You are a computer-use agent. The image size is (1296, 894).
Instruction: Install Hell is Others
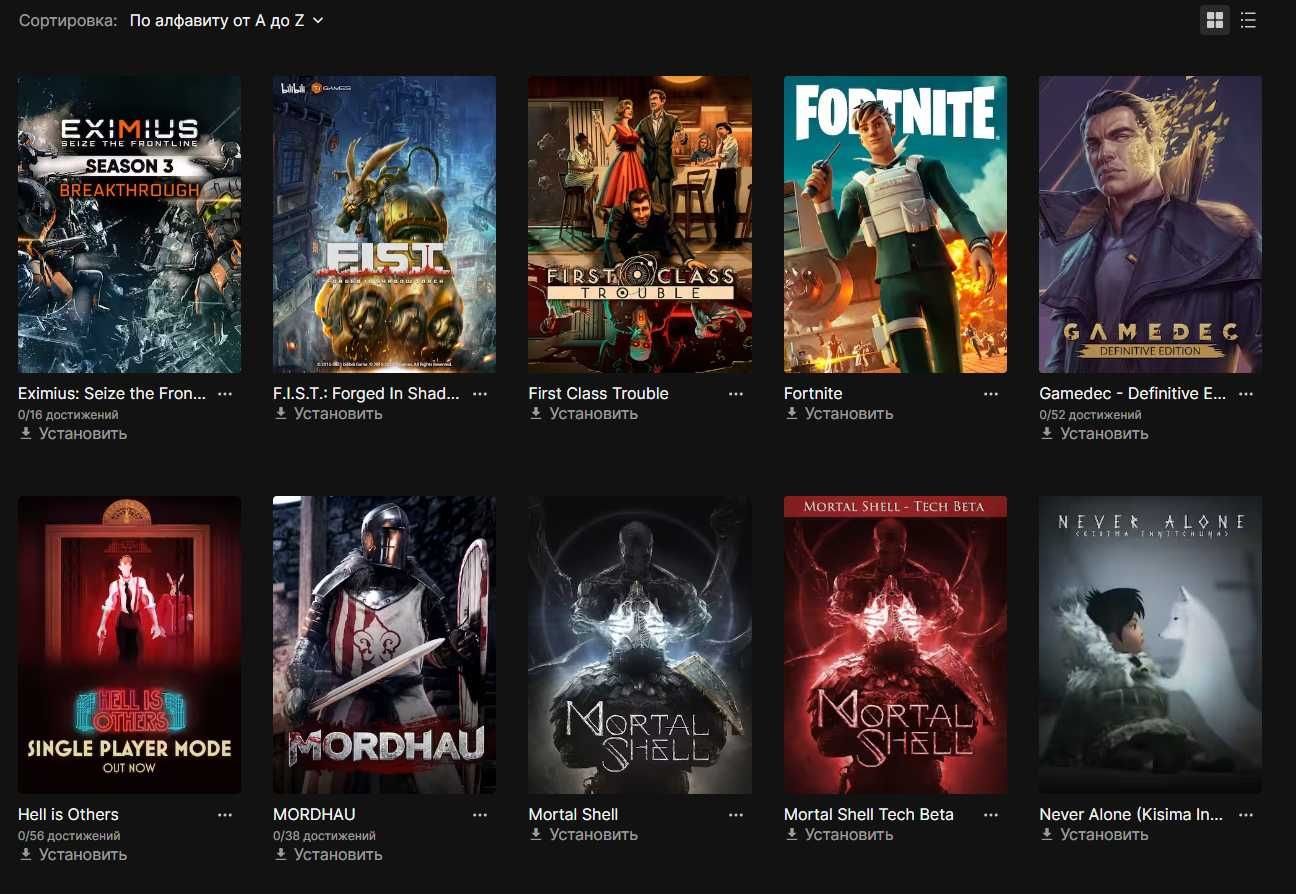pos(73,855)
